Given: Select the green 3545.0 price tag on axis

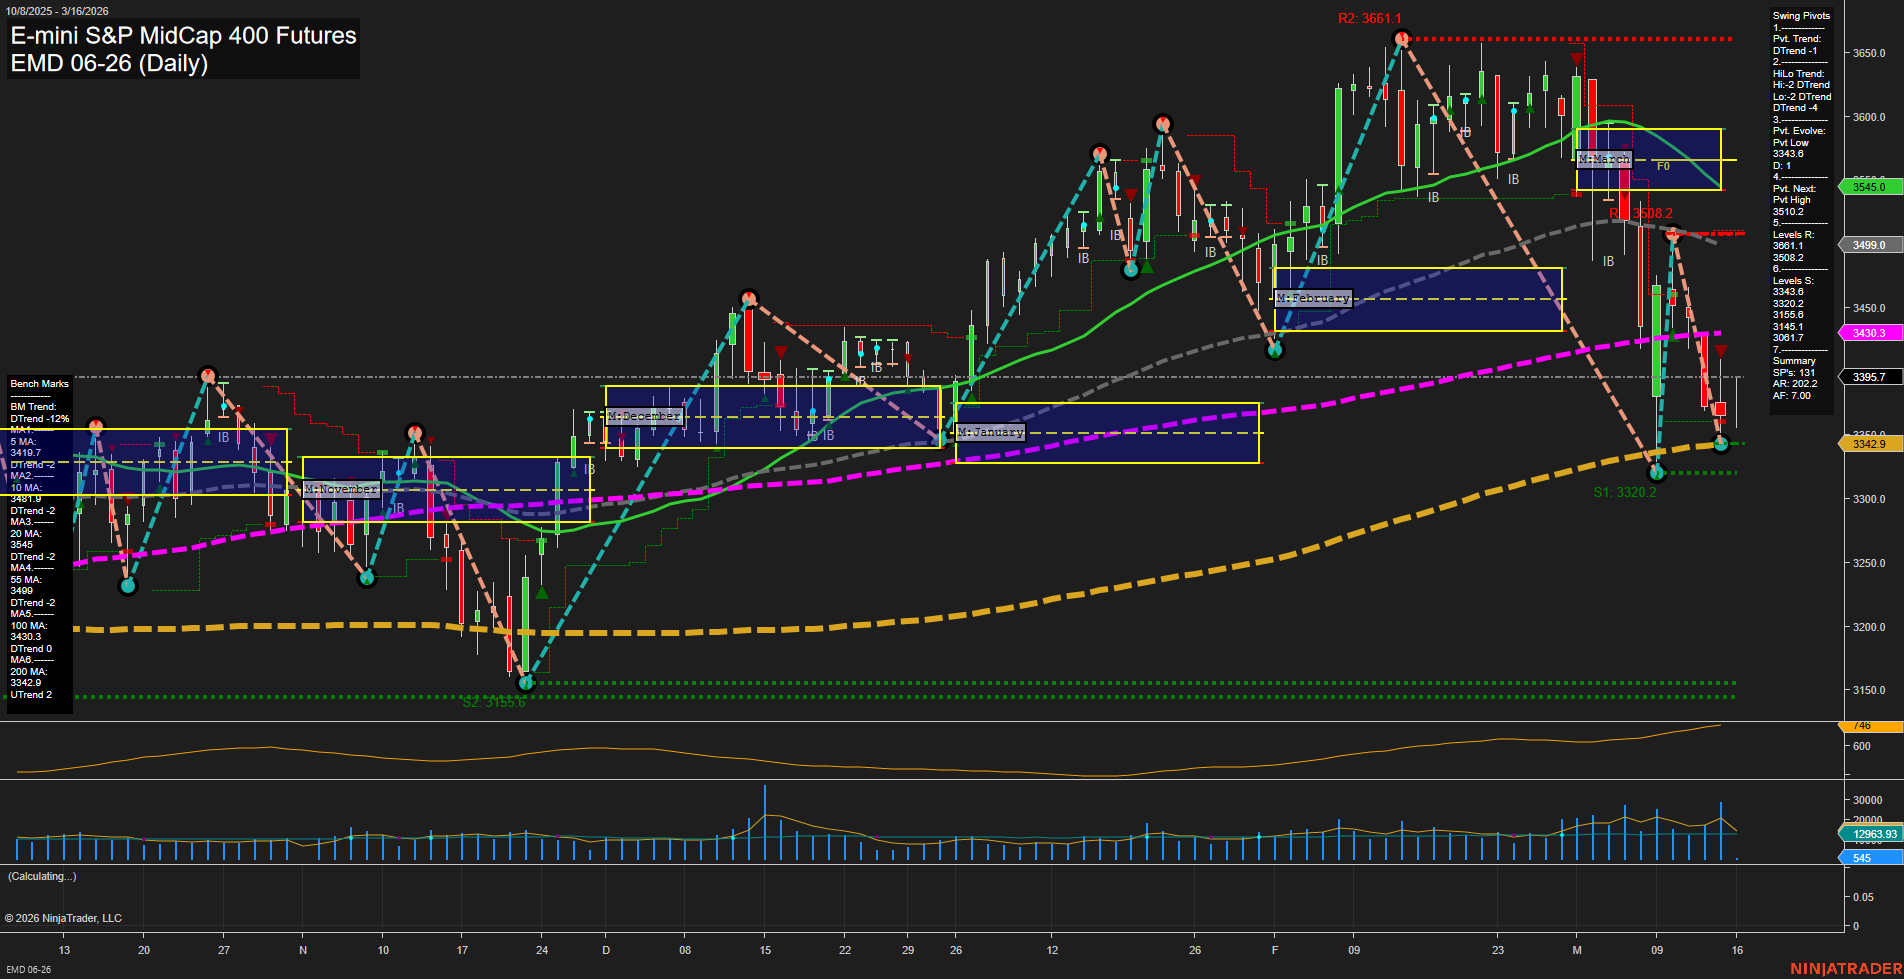Looking at the screenshot, I should [x=1867, y=187].
